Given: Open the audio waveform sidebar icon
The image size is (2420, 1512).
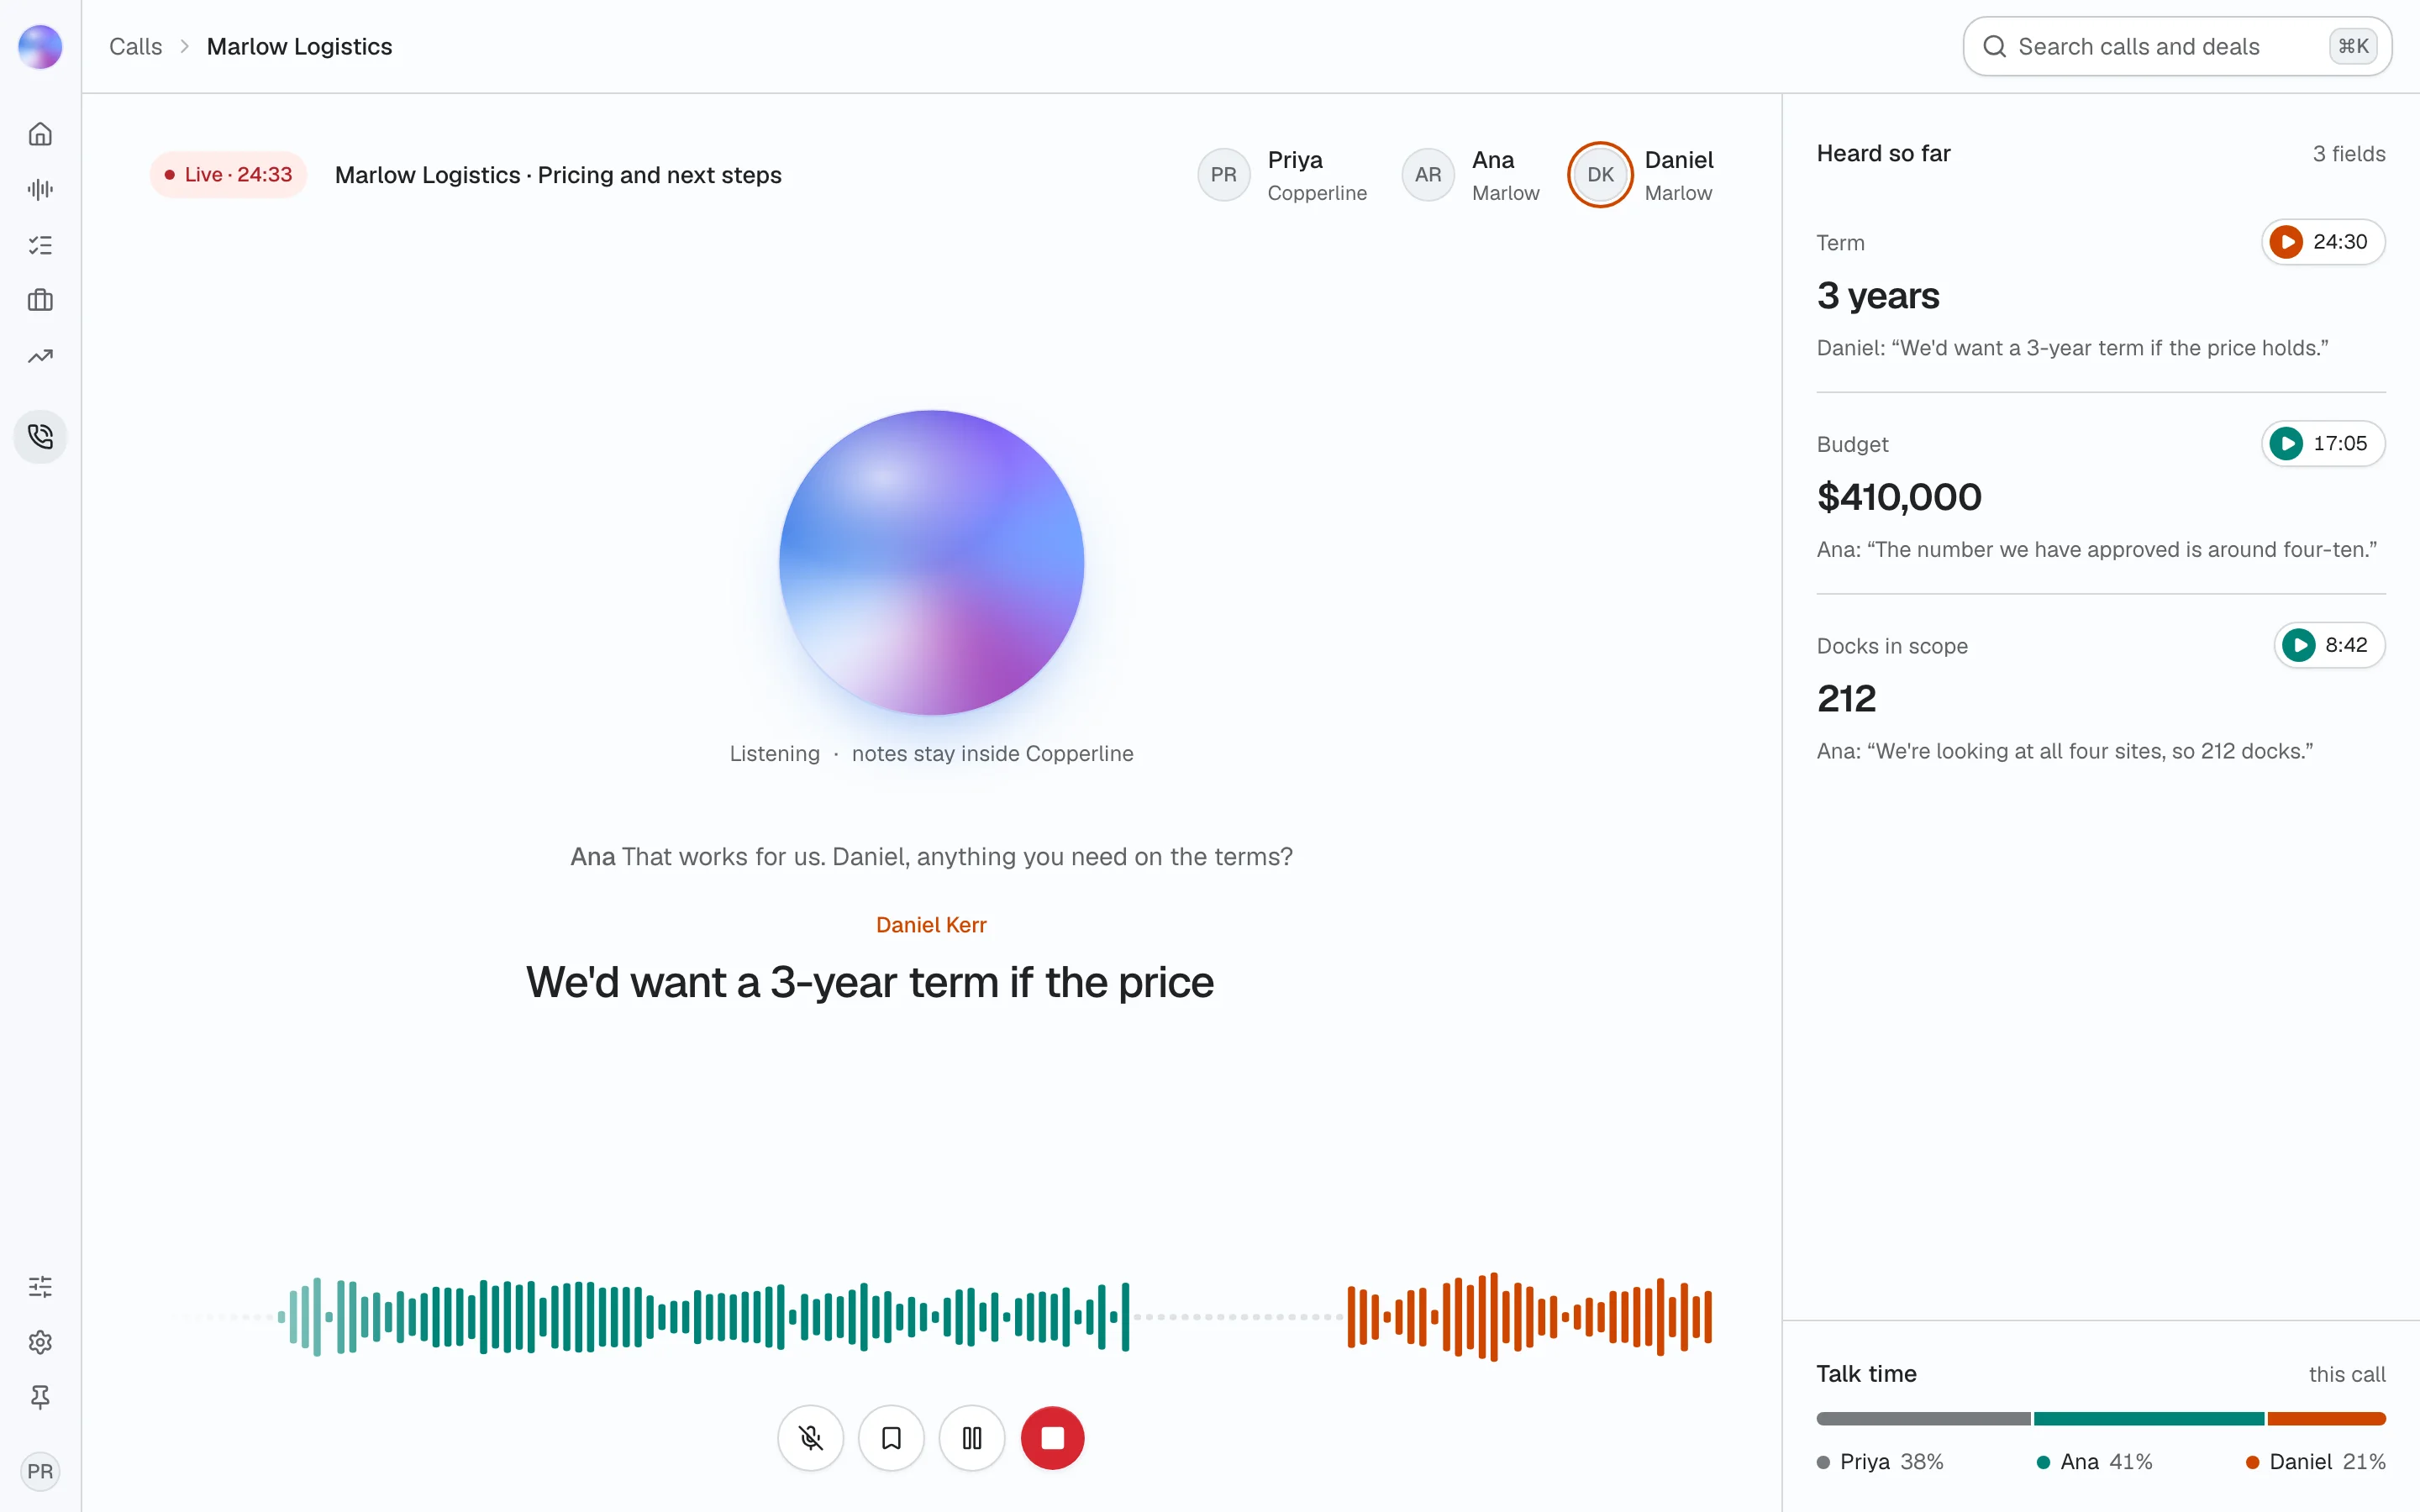Looking at the screenshot, I should pos(40,189).
